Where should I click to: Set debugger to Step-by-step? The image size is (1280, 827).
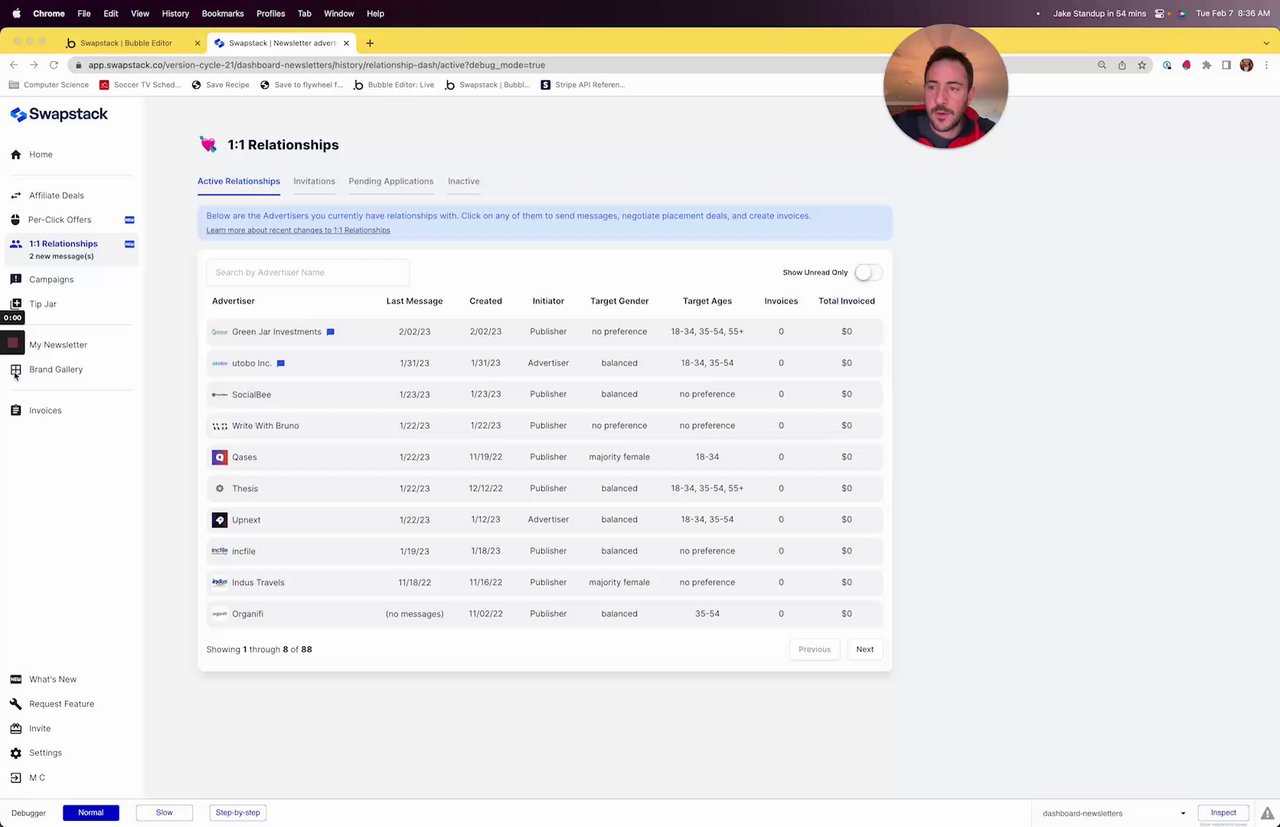click(238, 813)
